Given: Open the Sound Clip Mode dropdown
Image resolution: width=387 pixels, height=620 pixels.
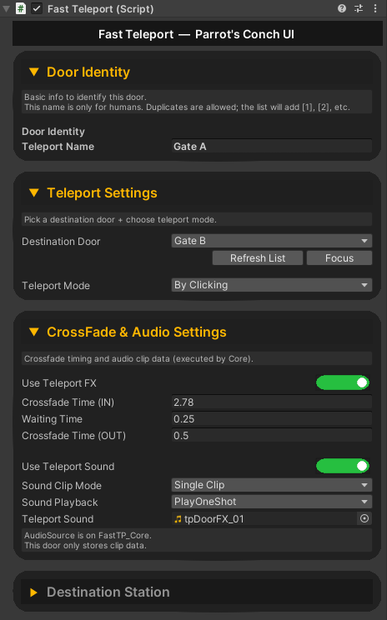Looking at the screenshot, I should [x=272, y=485].
